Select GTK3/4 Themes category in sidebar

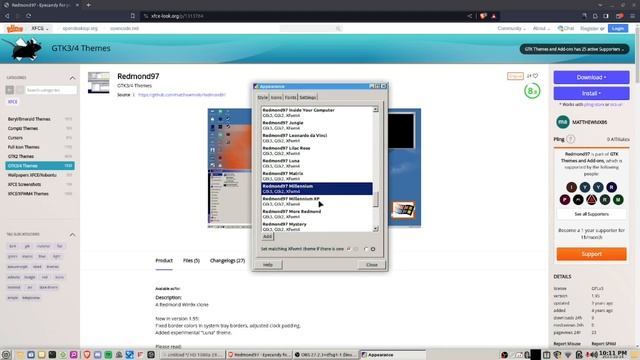coord(40,166)
